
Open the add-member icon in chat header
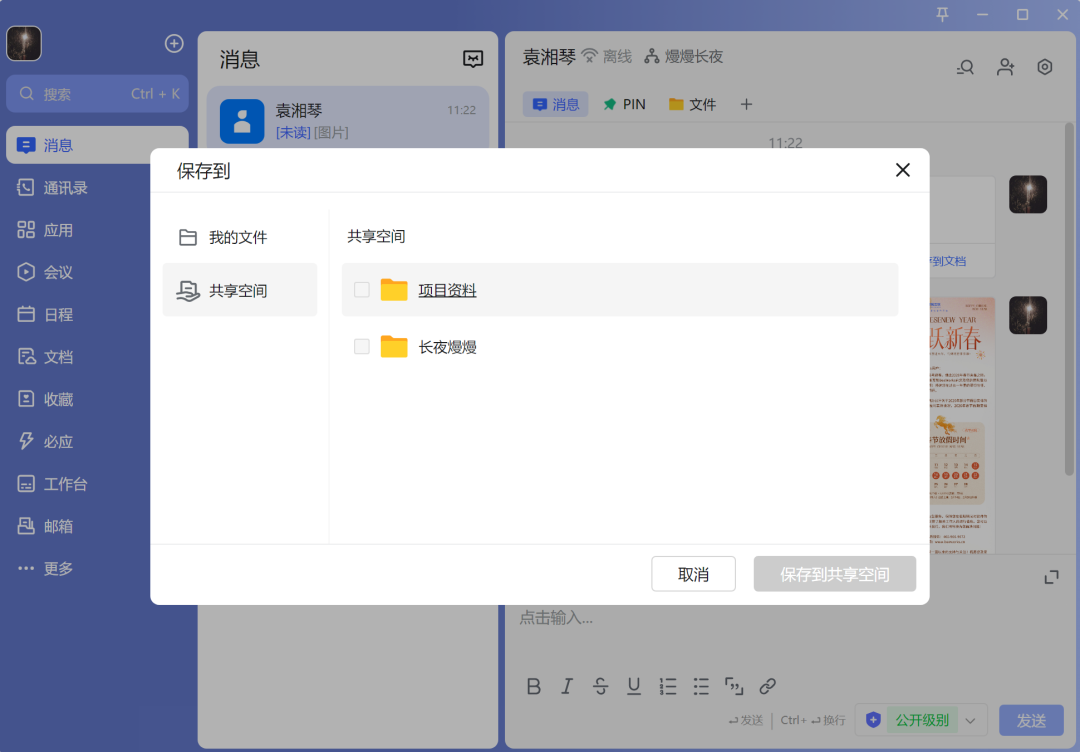[x=1005, y=66]
